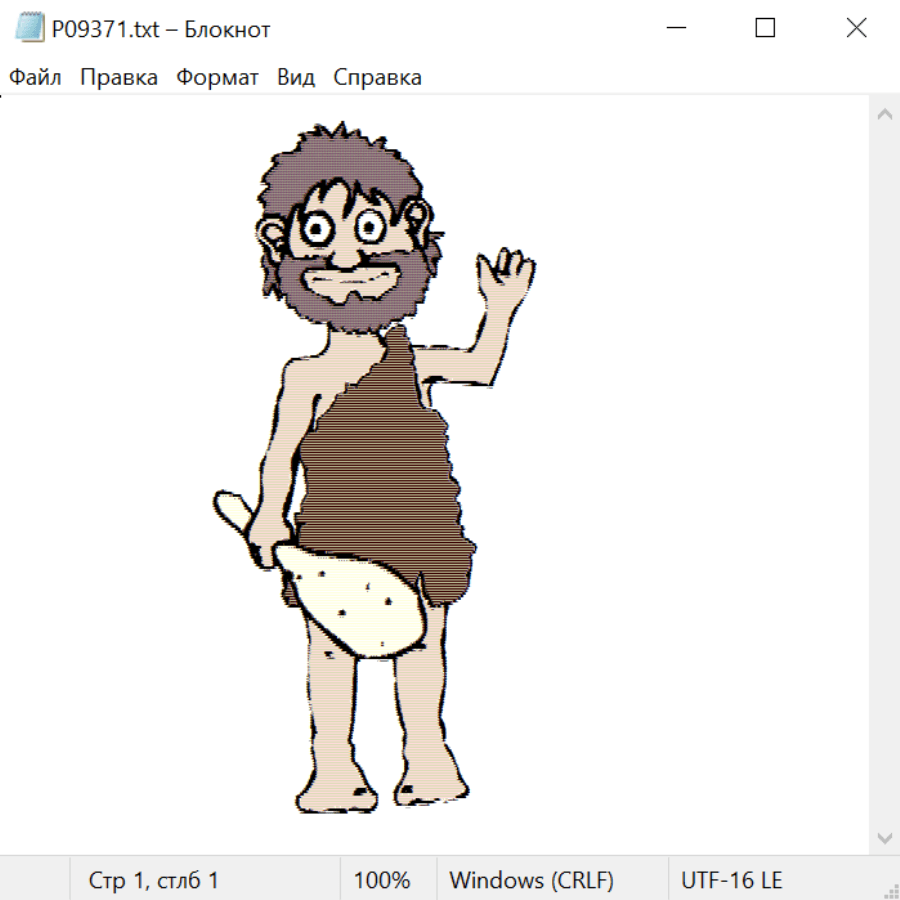Open the Справка menu

377,78
